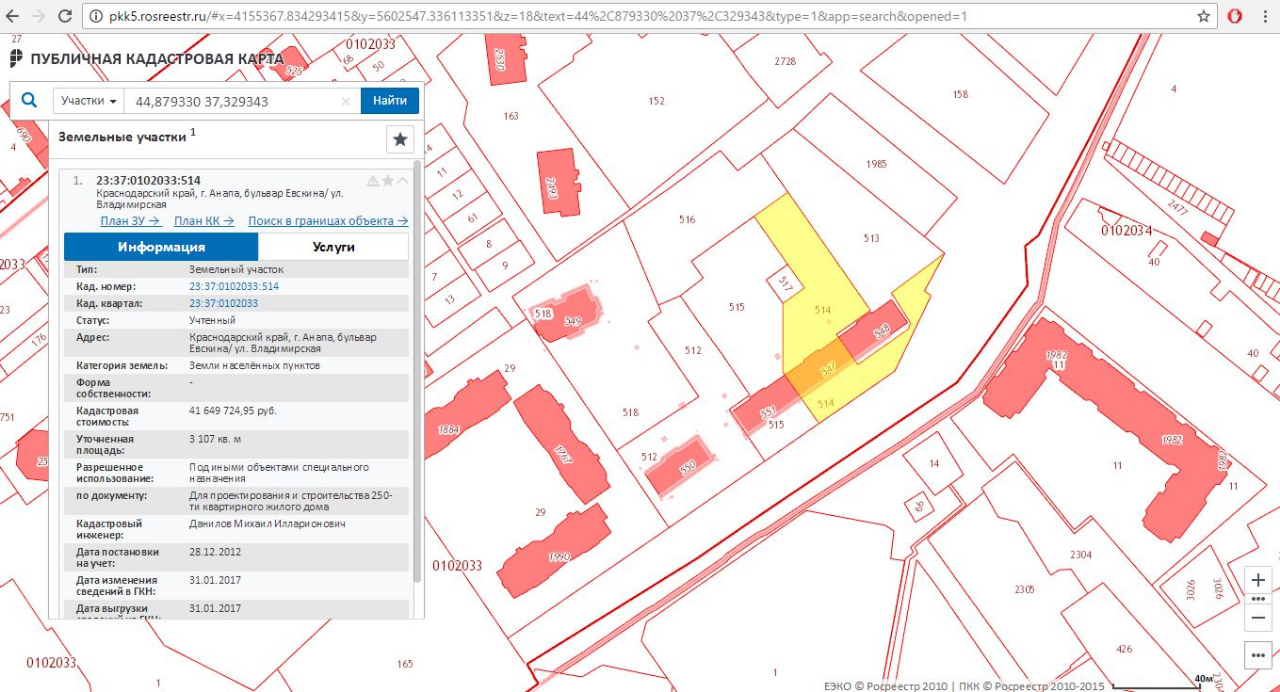Viewport: 1280px width, 692px height.
Task: Zoom in the map with plus button
Action: pyautogui.click(x=1258, y=581)
